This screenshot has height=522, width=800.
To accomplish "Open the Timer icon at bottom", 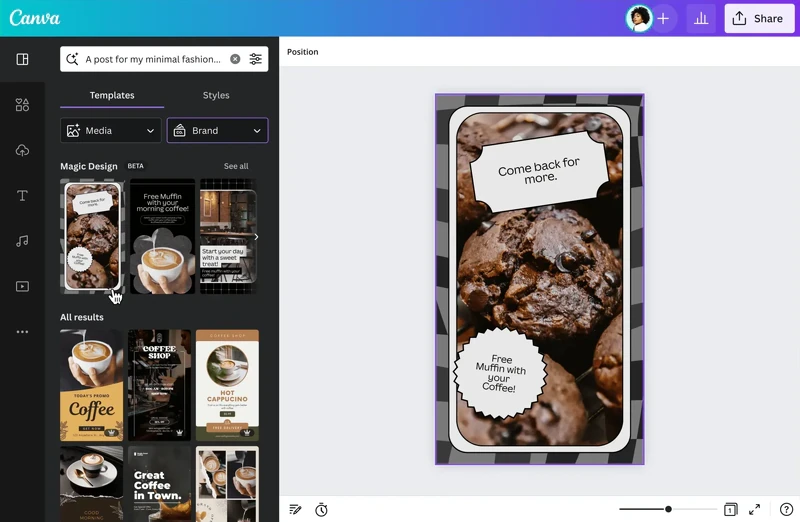I will pyautogui.click(x=321, y=509).
